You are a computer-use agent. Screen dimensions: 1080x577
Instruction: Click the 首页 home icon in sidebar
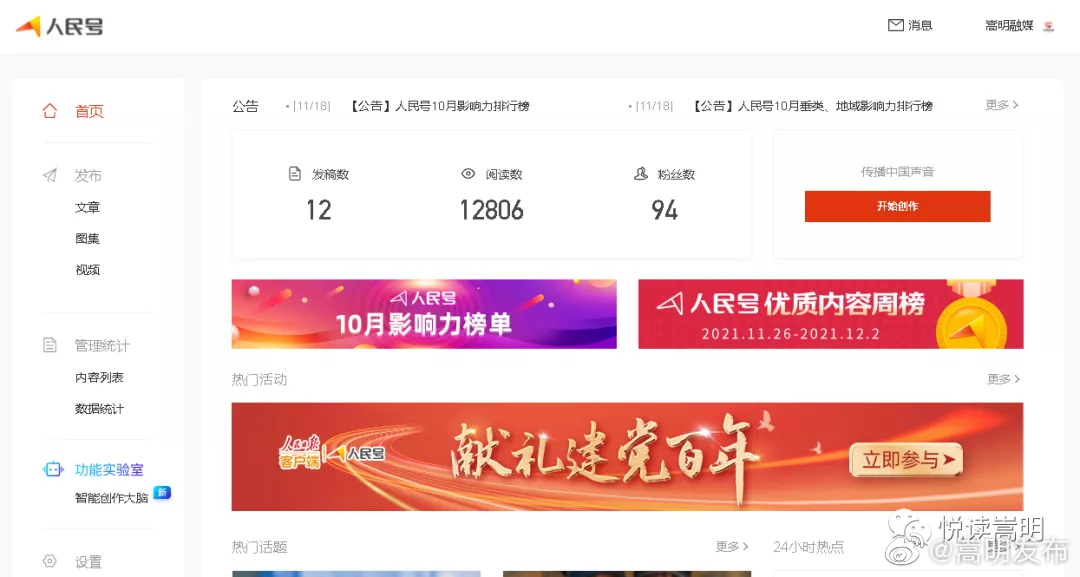tap(50, 111)
